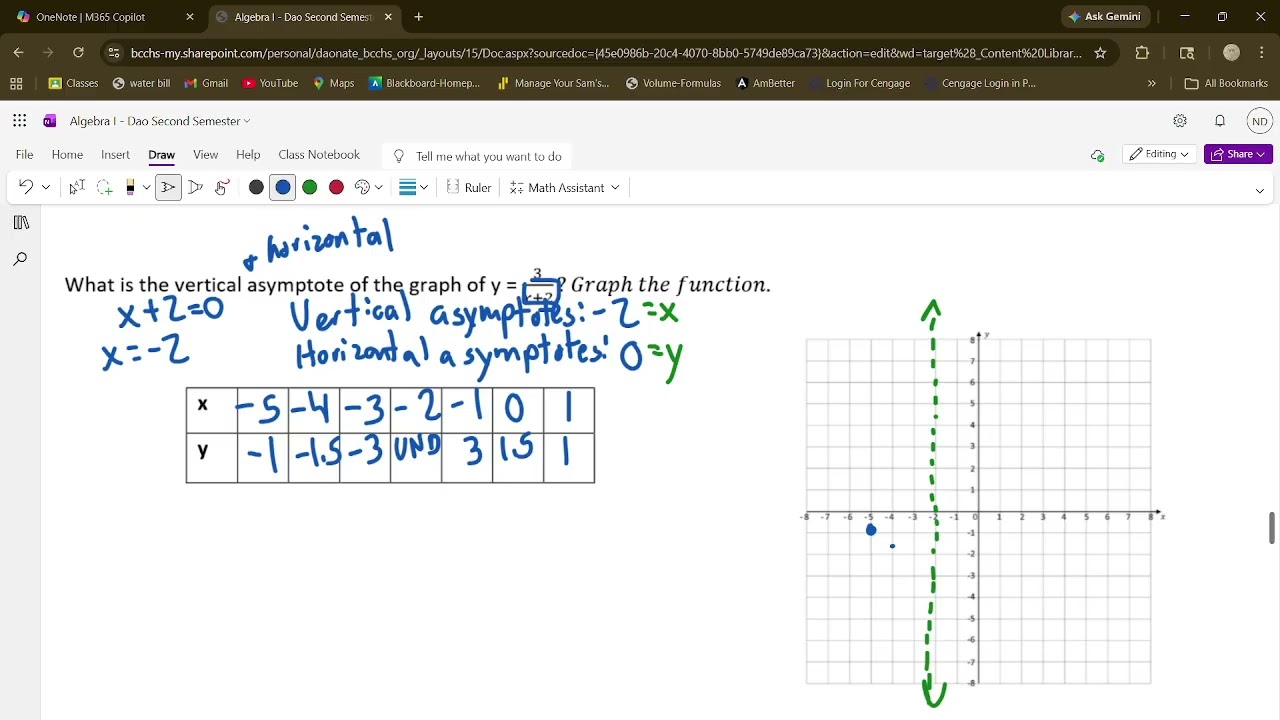
Task: Toggle Draw with Touch mode
Action: pos(222,187)
